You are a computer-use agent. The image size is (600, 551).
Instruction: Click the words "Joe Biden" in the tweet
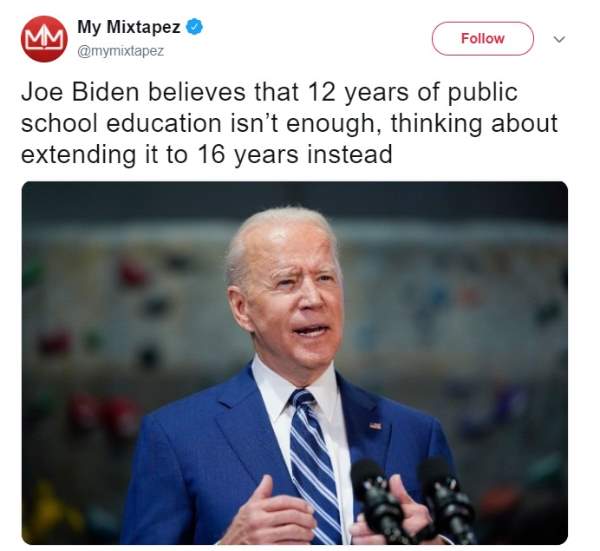pyautogui.click(x=80, y=92)
